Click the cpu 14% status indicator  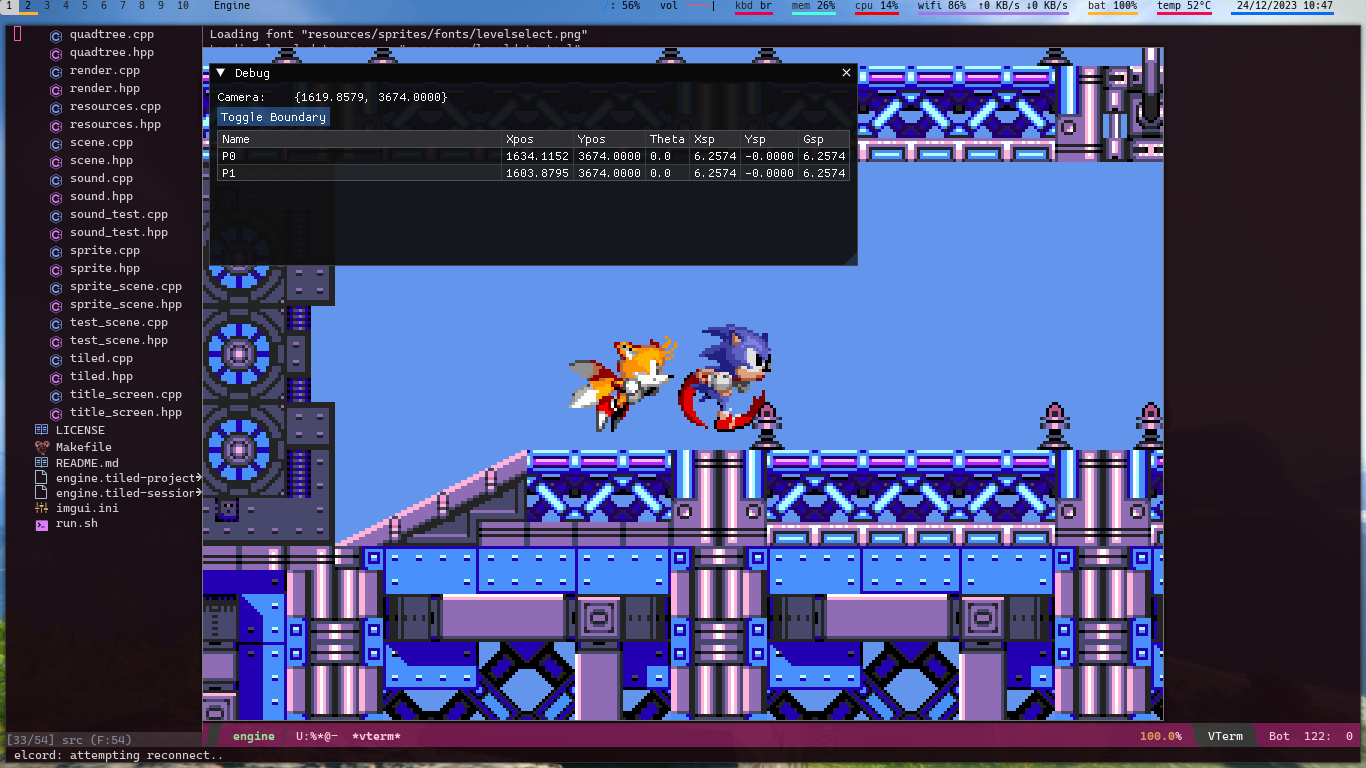point(876,6)
